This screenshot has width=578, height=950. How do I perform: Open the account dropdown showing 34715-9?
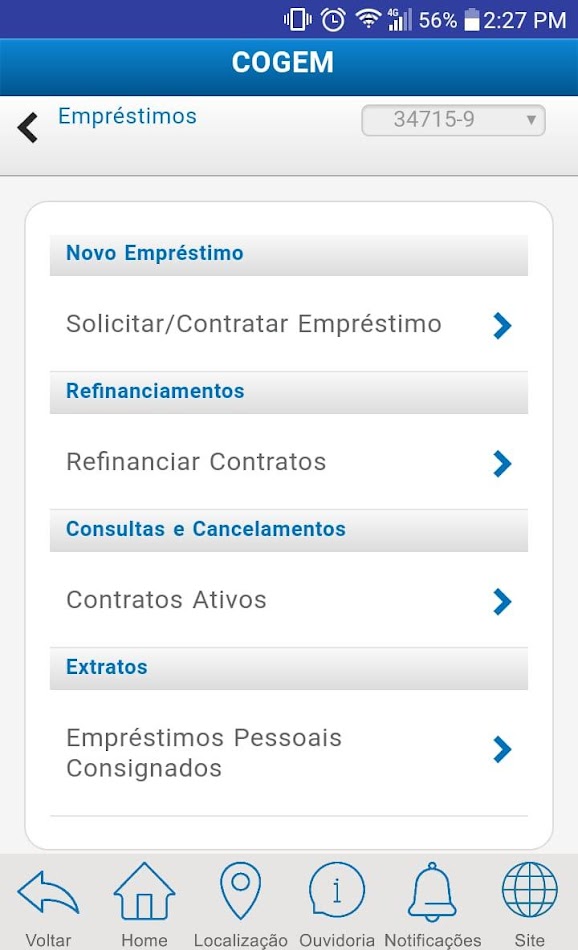click(x=452, y=120)
